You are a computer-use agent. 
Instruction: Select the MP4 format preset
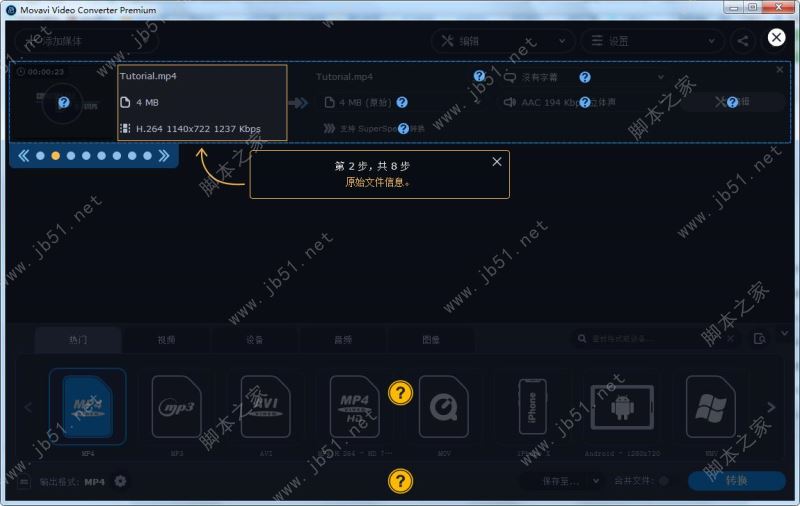click(88, 407)
